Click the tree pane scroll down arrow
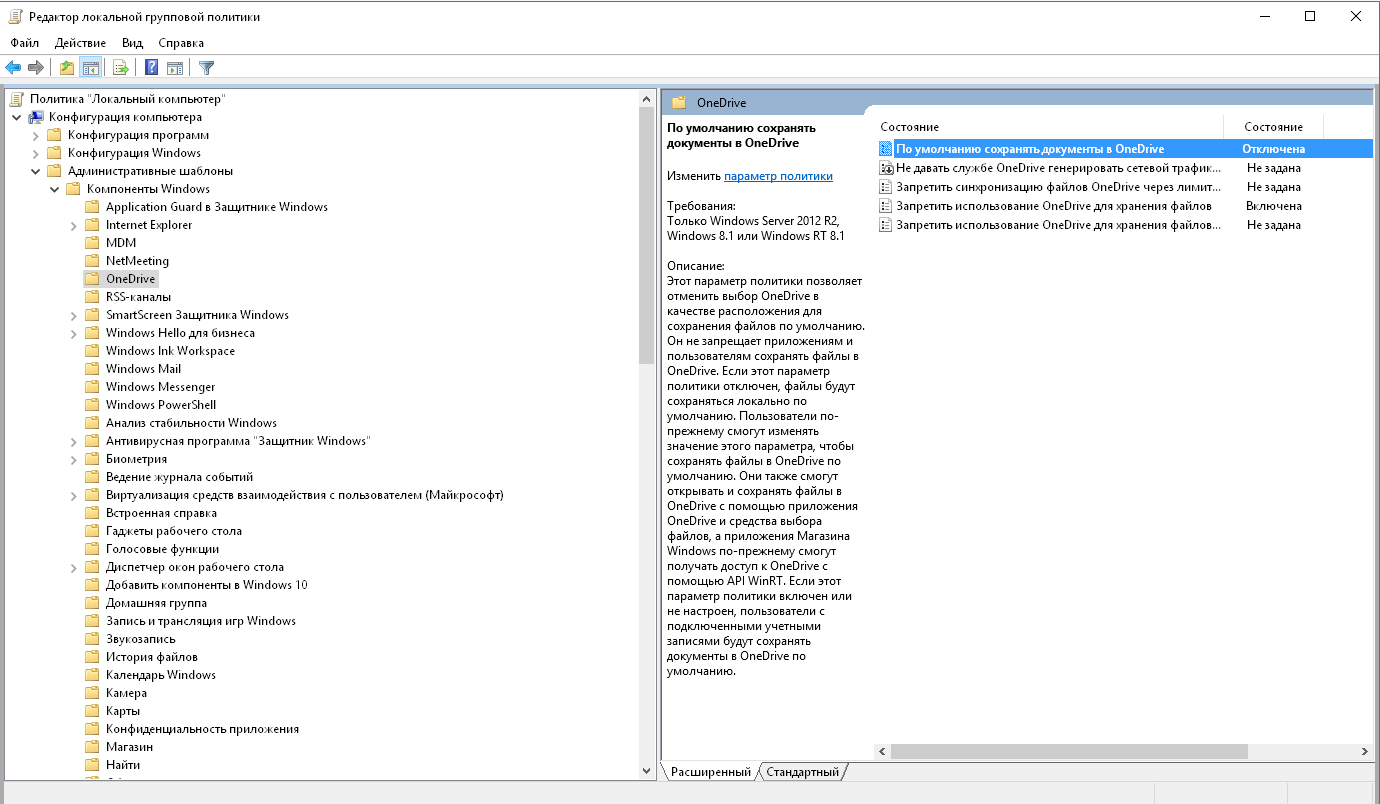This screenshot has width=1380, height=804. pyautogui.click(x=646, y=770)
